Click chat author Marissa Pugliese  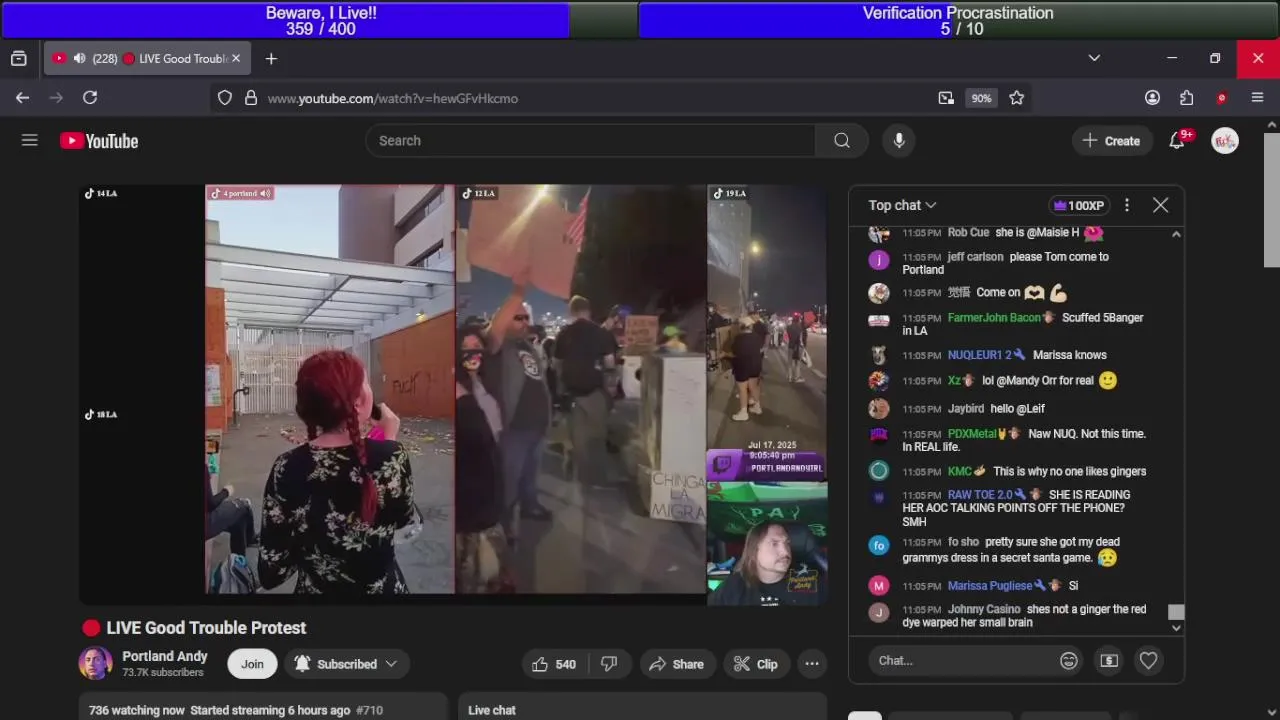pyautogui.click(x=990, y=586)
